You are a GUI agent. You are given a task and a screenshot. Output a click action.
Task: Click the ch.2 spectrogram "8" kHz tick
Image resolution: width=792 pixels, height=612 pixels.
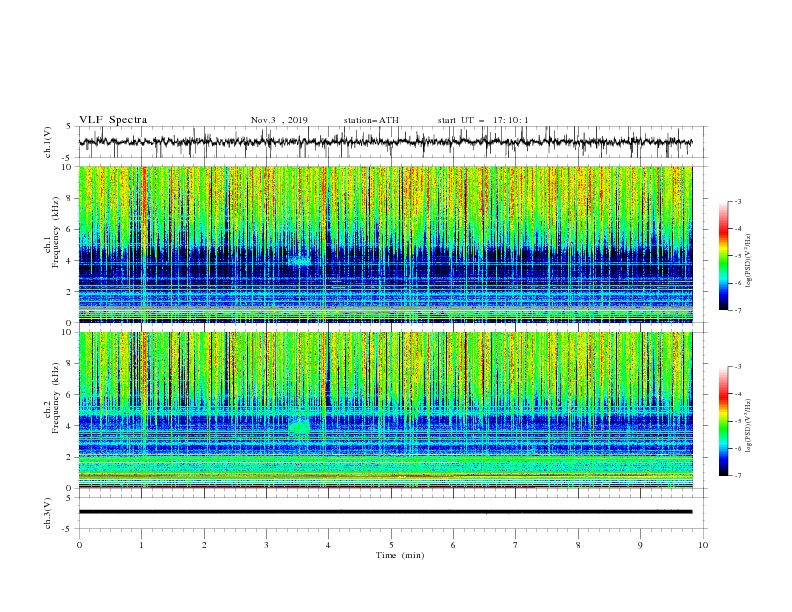click(x=70, y=364)
